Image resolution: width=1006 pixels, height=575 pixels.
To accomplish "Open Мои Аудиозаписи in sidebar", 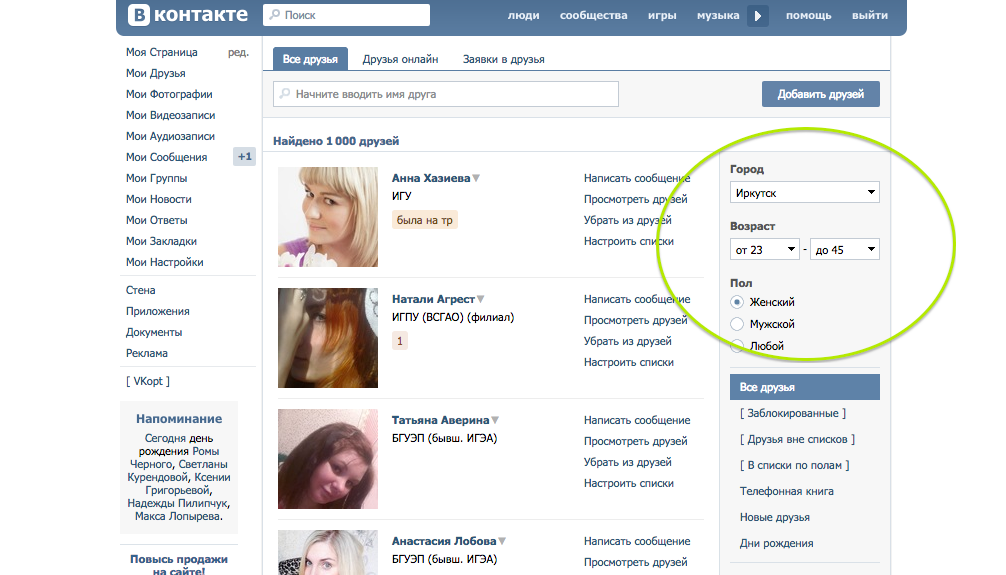I will 171,136.
